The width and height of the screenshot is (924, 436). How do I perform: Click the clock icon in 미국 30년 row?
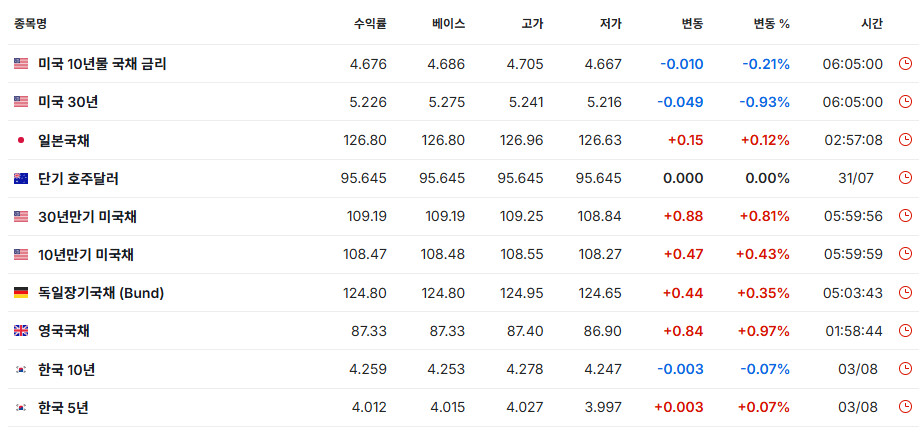click(x=905, y=102)
